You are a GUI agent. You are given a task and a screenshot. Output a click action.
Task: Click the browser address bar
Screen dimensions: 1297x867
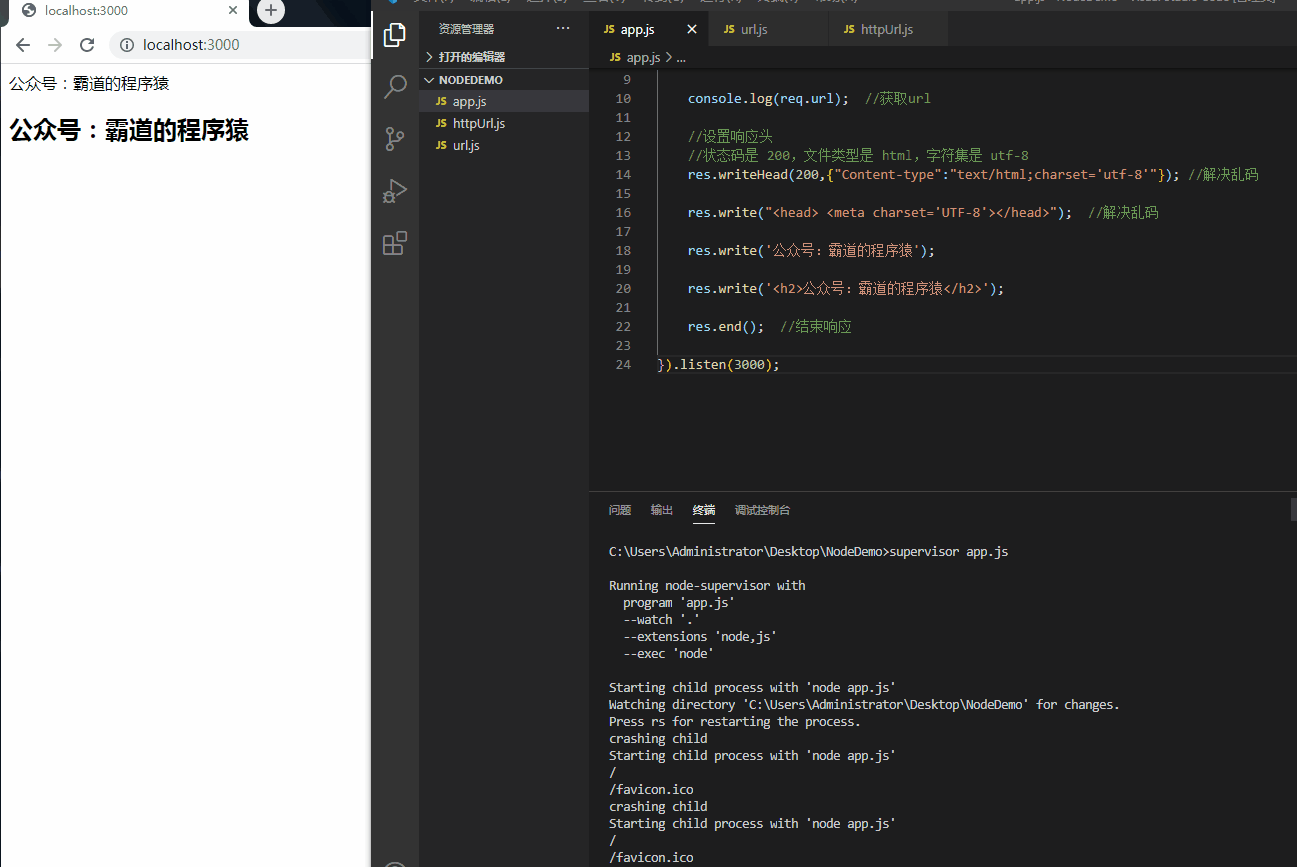pyautogui.click(x=240, y=45)
